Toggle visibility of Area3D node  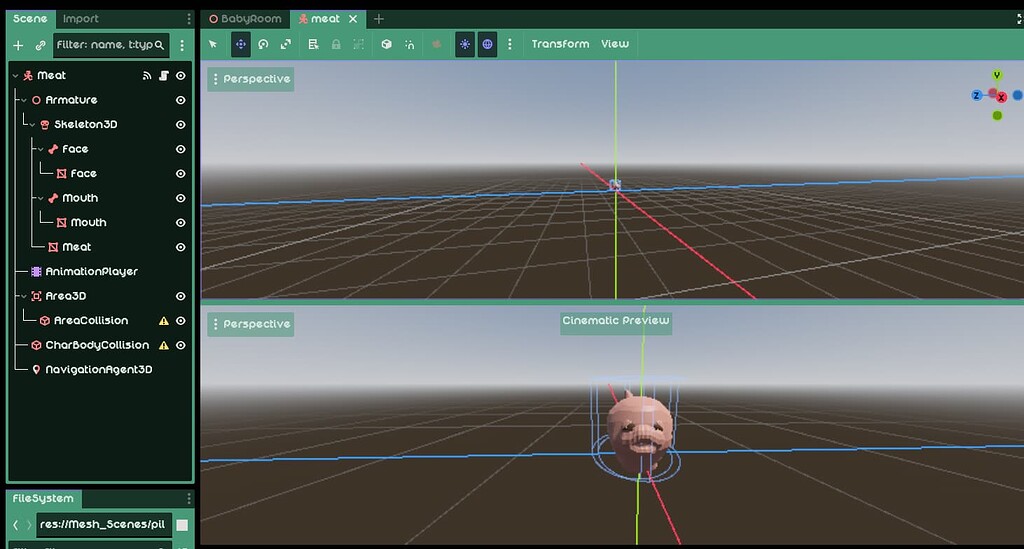coord(181,296)
